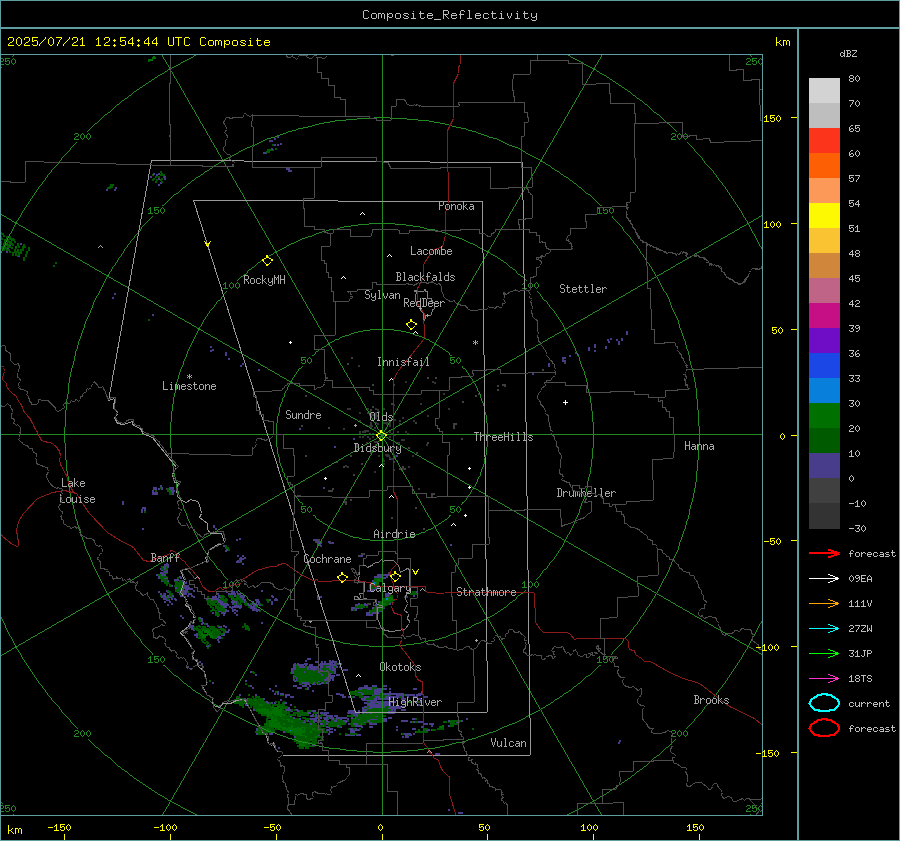Image resolution: width=900 pixels, height=841 pixels.
Task: Click the green radar echo southwest of HighRiver
Action: (x=284, y=720)
